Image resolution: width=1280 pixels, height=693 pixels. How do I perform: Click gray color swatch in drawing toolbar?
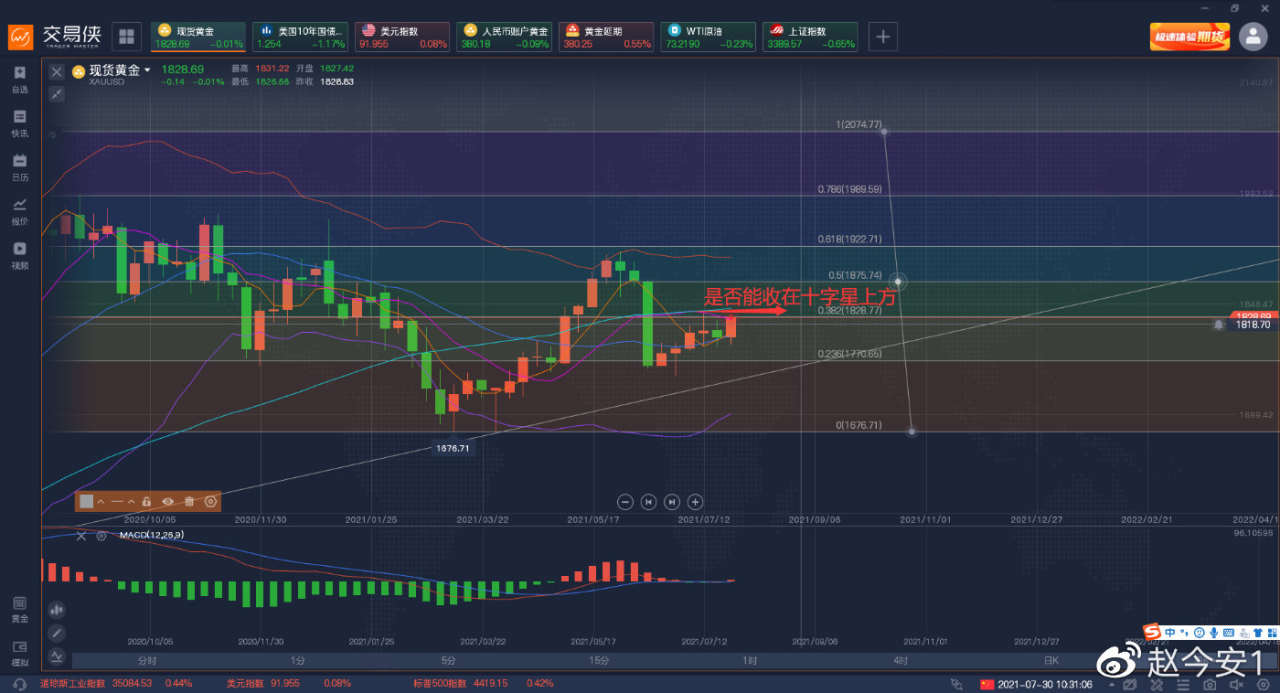click(87, 501)
